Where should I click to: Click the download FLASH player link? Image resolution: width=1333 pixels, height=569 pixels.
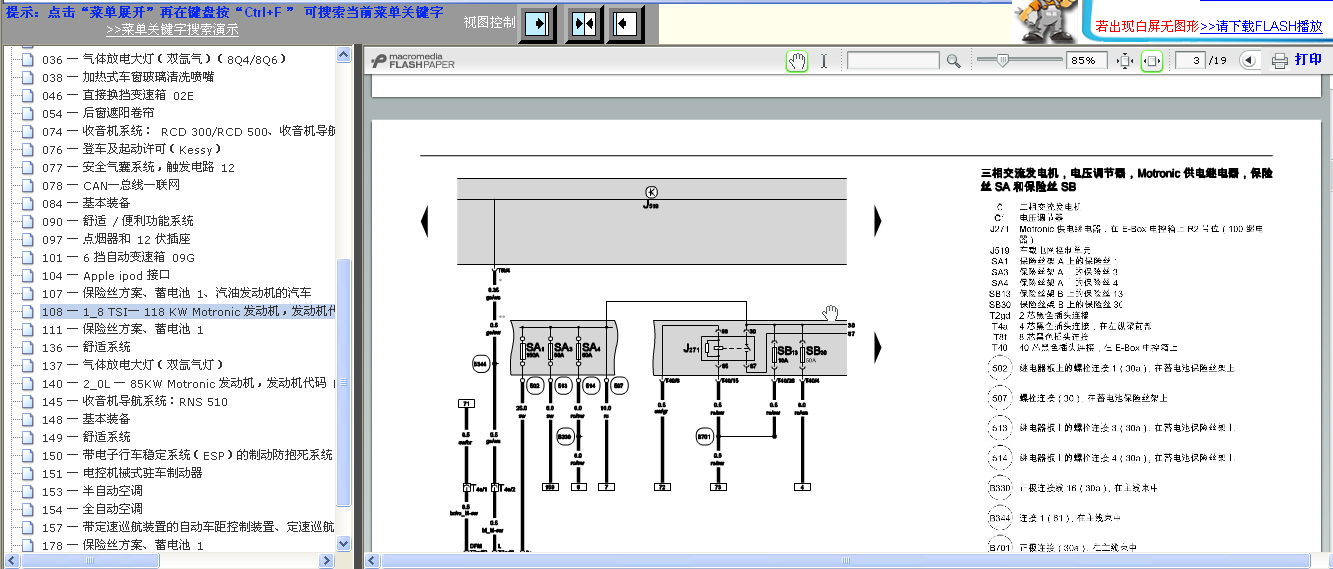tap(1260, 26)
